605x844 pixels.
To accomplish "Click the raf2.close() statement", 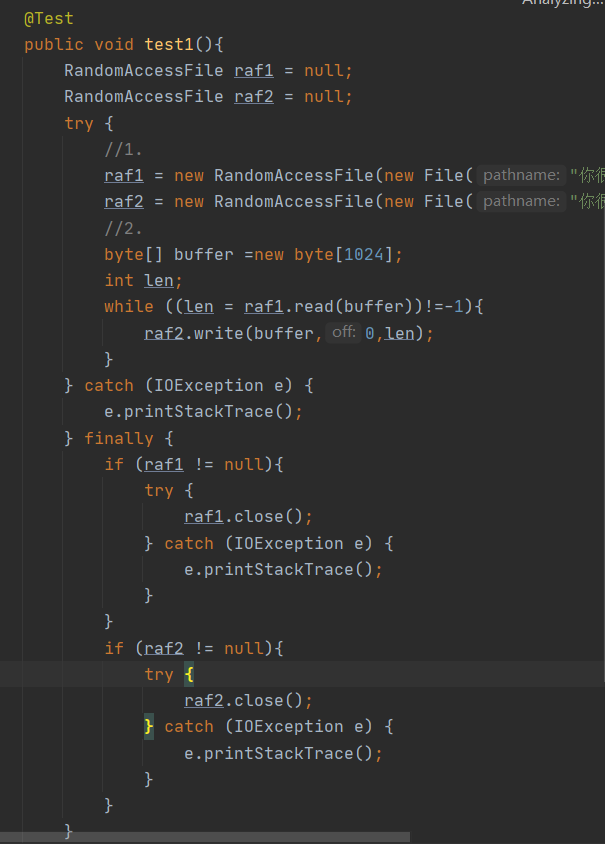I will (248, 700).
